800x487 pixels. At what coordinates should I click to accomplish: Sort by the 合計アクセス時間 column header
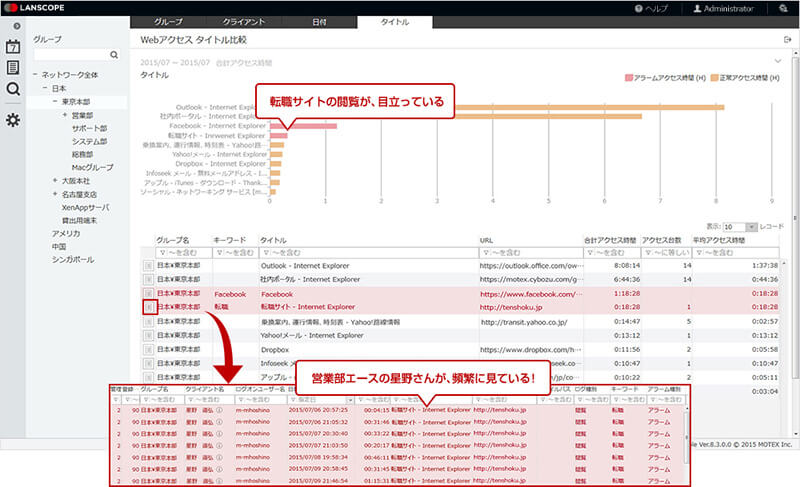click(610, 240)
